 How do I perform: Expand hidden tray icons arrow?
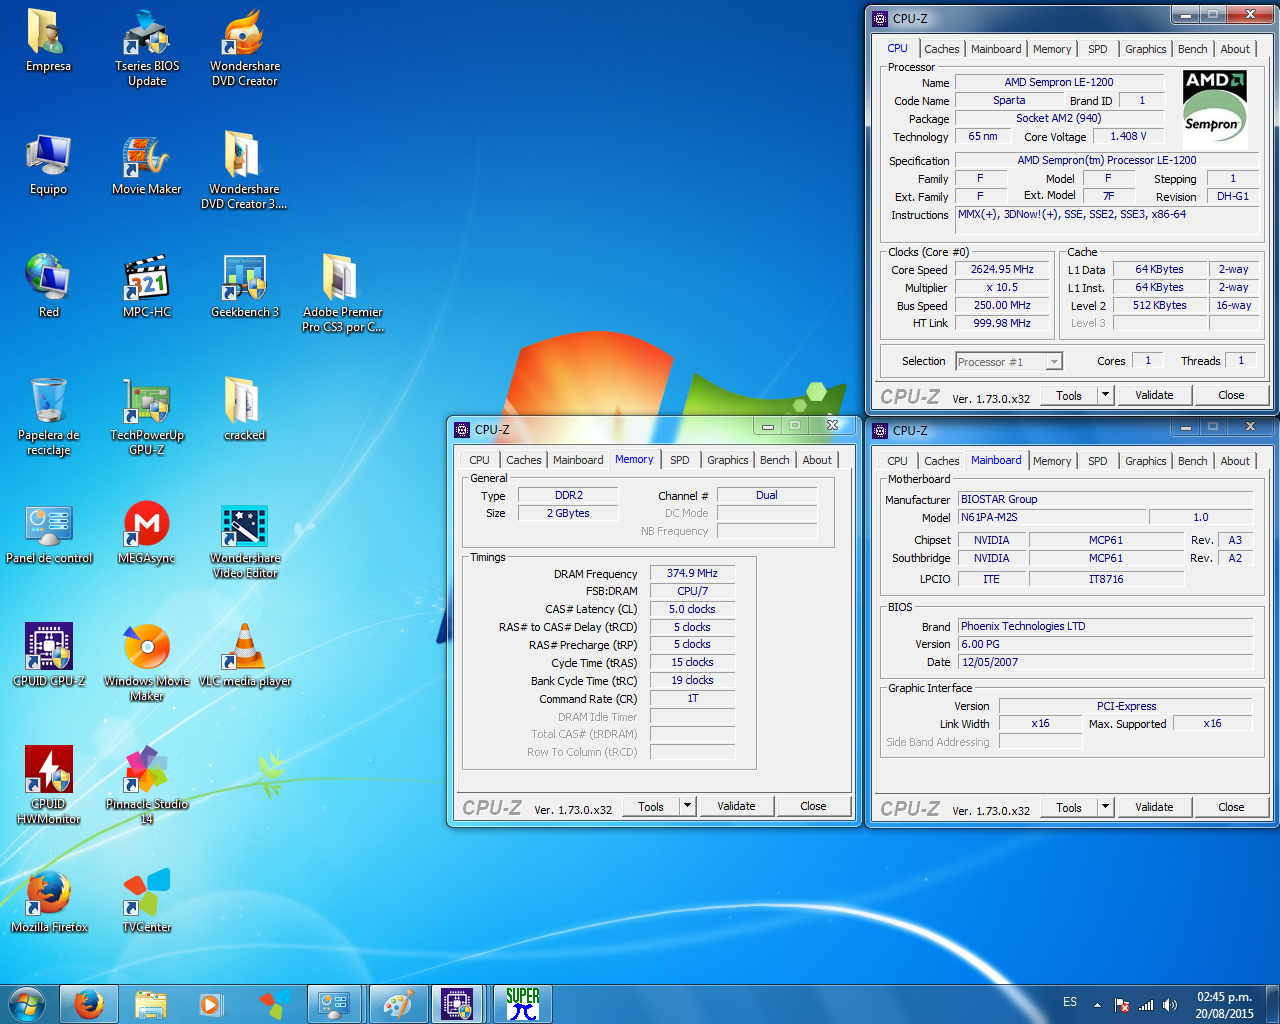[1097, 1004]
